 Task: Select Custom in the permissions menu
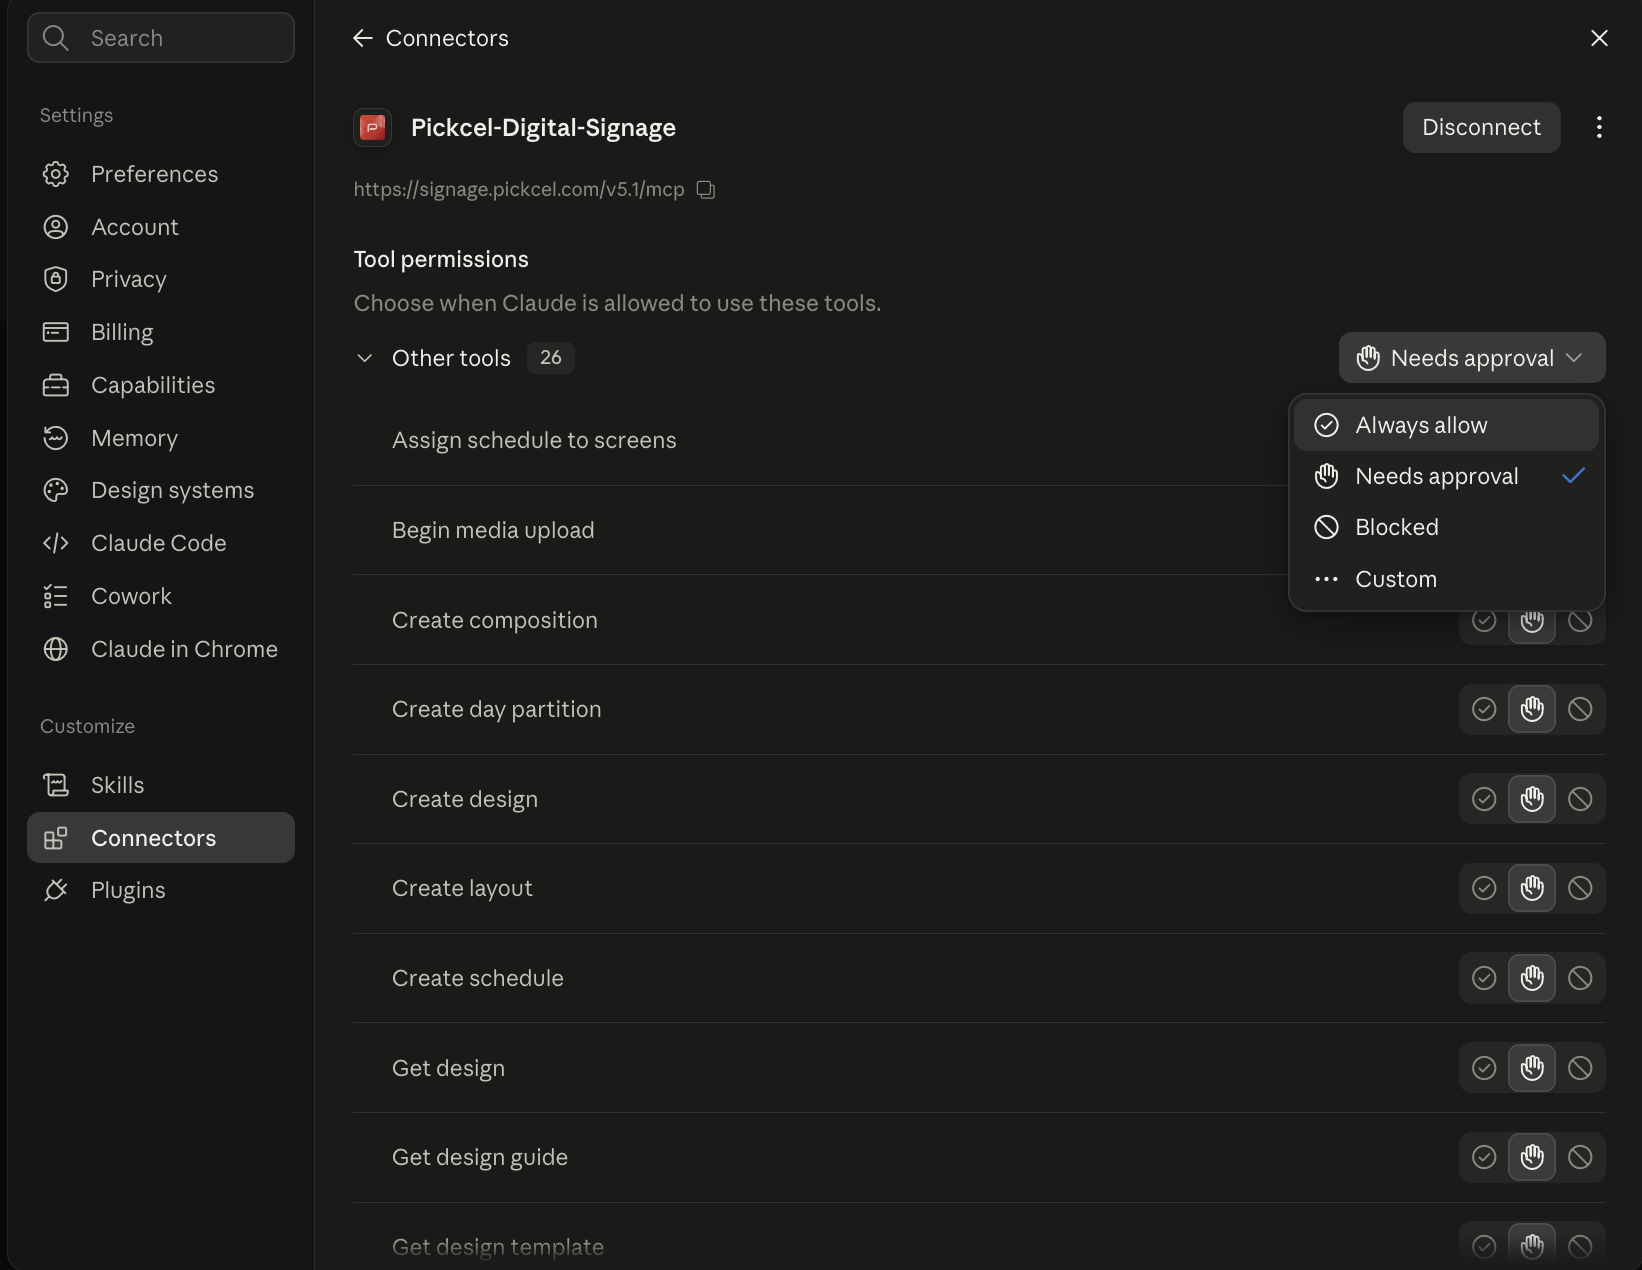1446,579
